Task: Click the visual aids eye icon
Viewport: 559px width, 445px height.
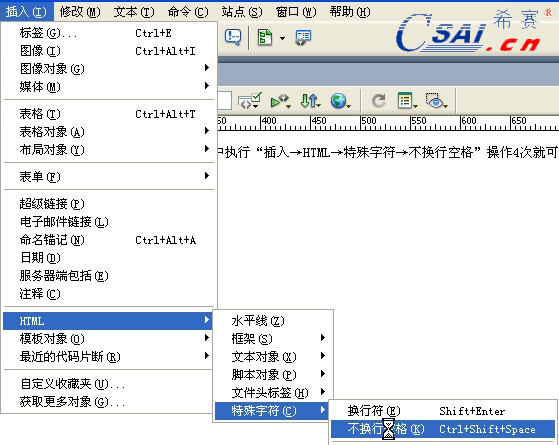Action: click(x=436, y=101)
